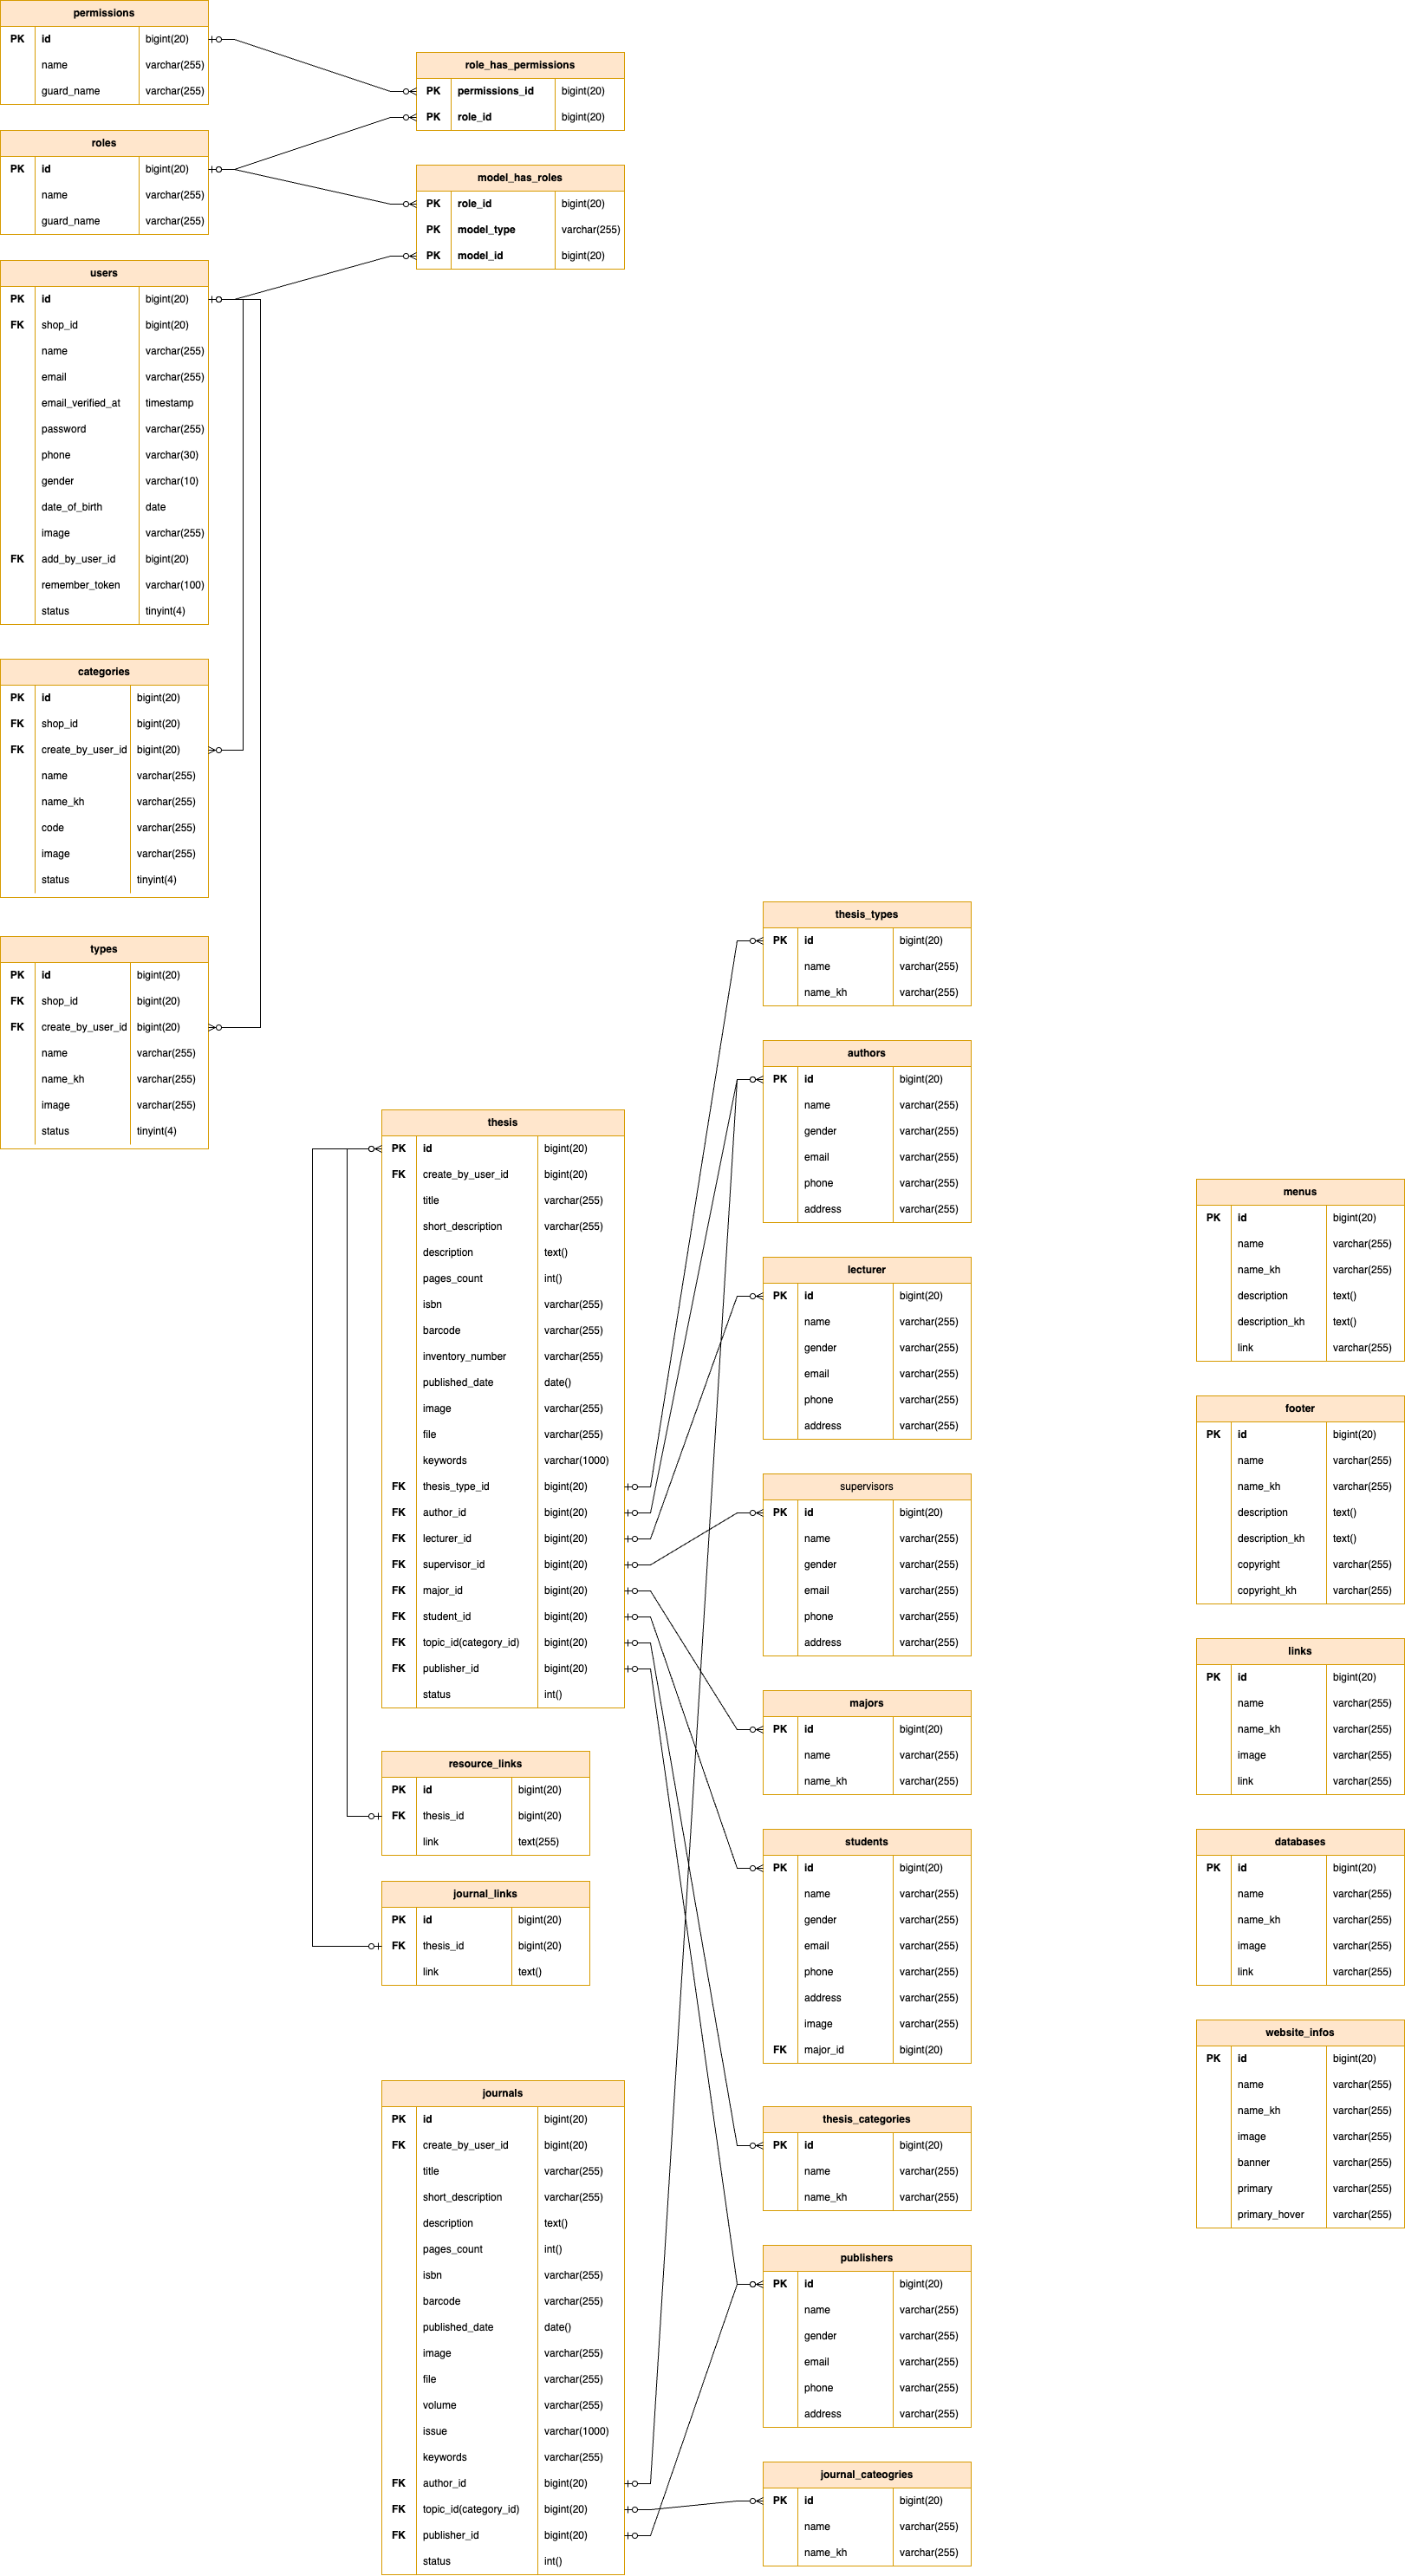Screen dimensions: 1405x2576
Task: Click copyright_kh field in footer table
Action: click(1266, 1590)
